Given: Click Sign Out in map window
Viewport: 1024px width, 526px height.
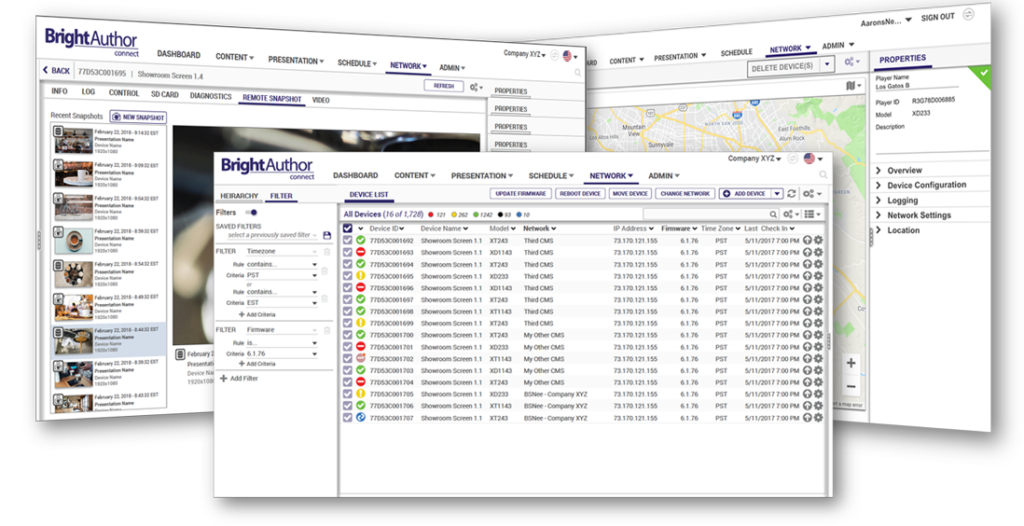Looking at the screenshot, I should [938, 18].
